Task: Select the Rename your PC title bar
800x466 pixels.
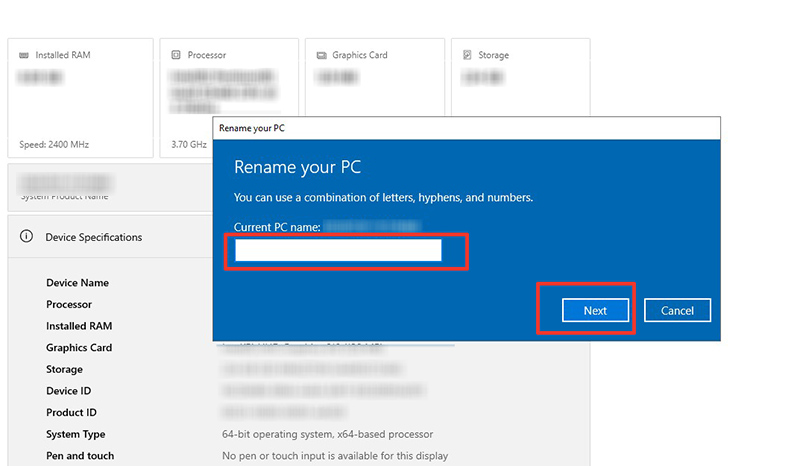Action: click(x=467, y=128)
